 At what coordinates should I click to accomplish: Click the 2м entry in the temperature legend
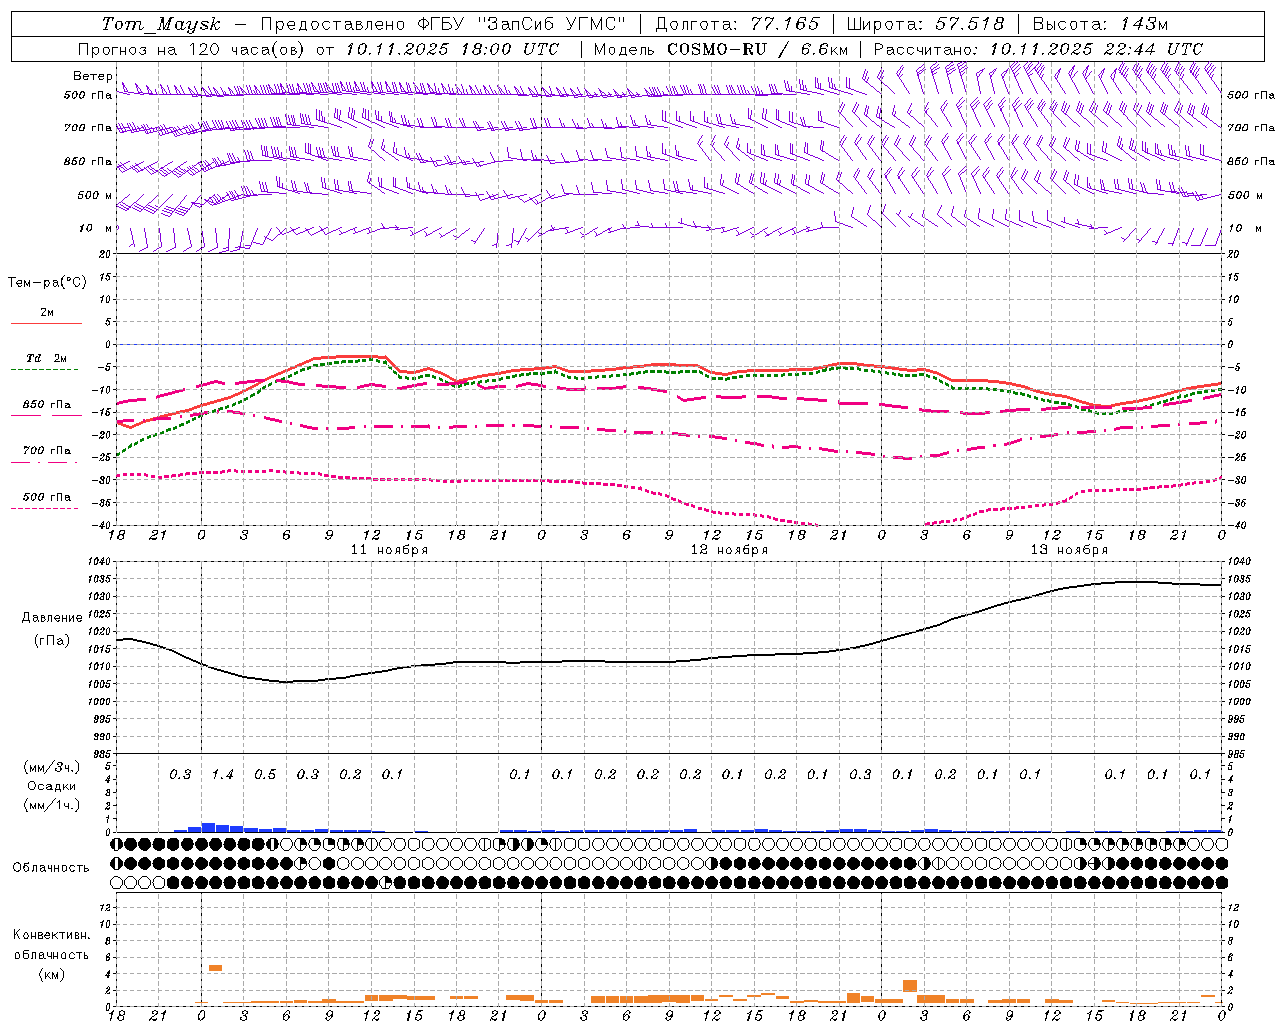47,312
